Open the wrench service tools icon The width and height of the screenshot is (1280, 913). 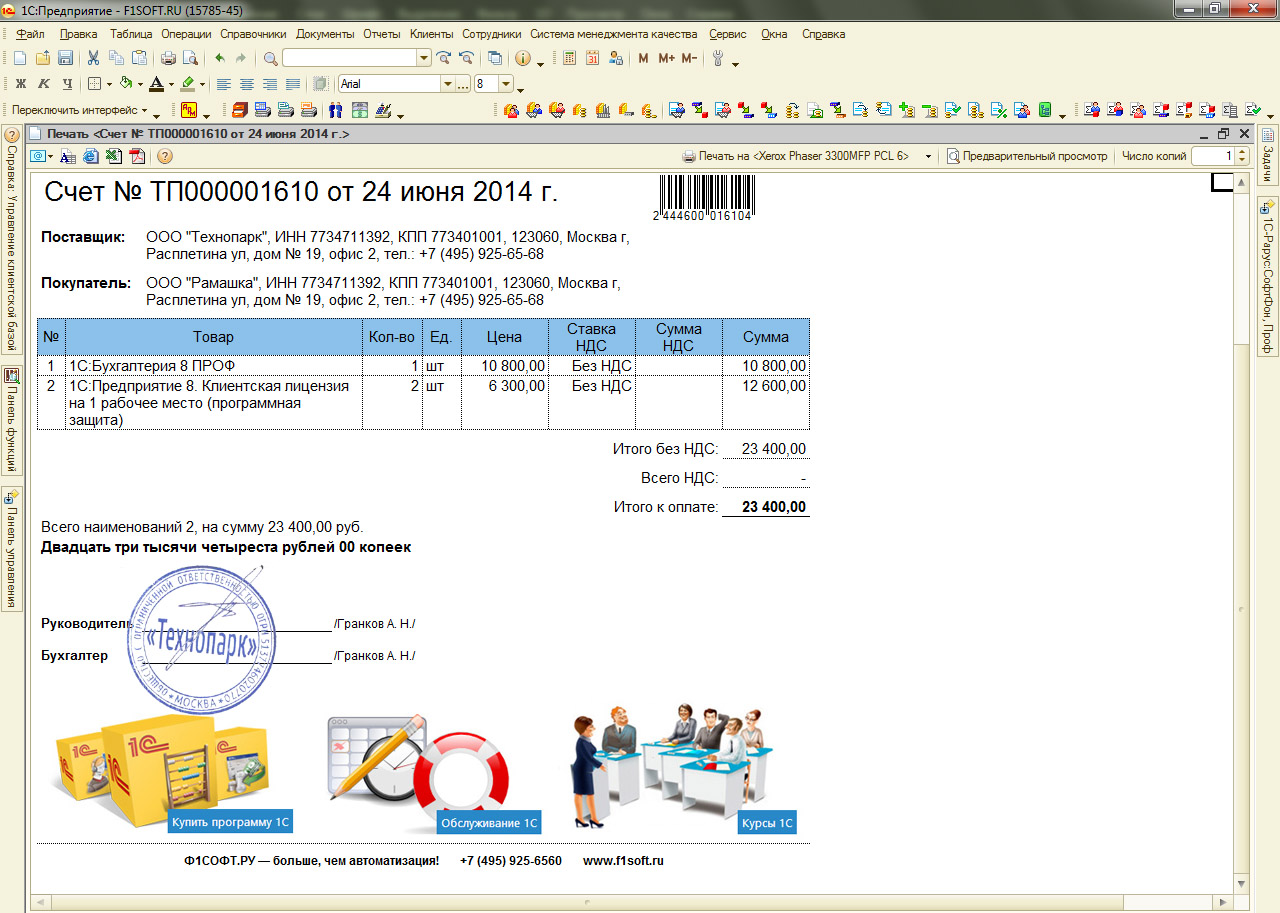tap(718, 58)
